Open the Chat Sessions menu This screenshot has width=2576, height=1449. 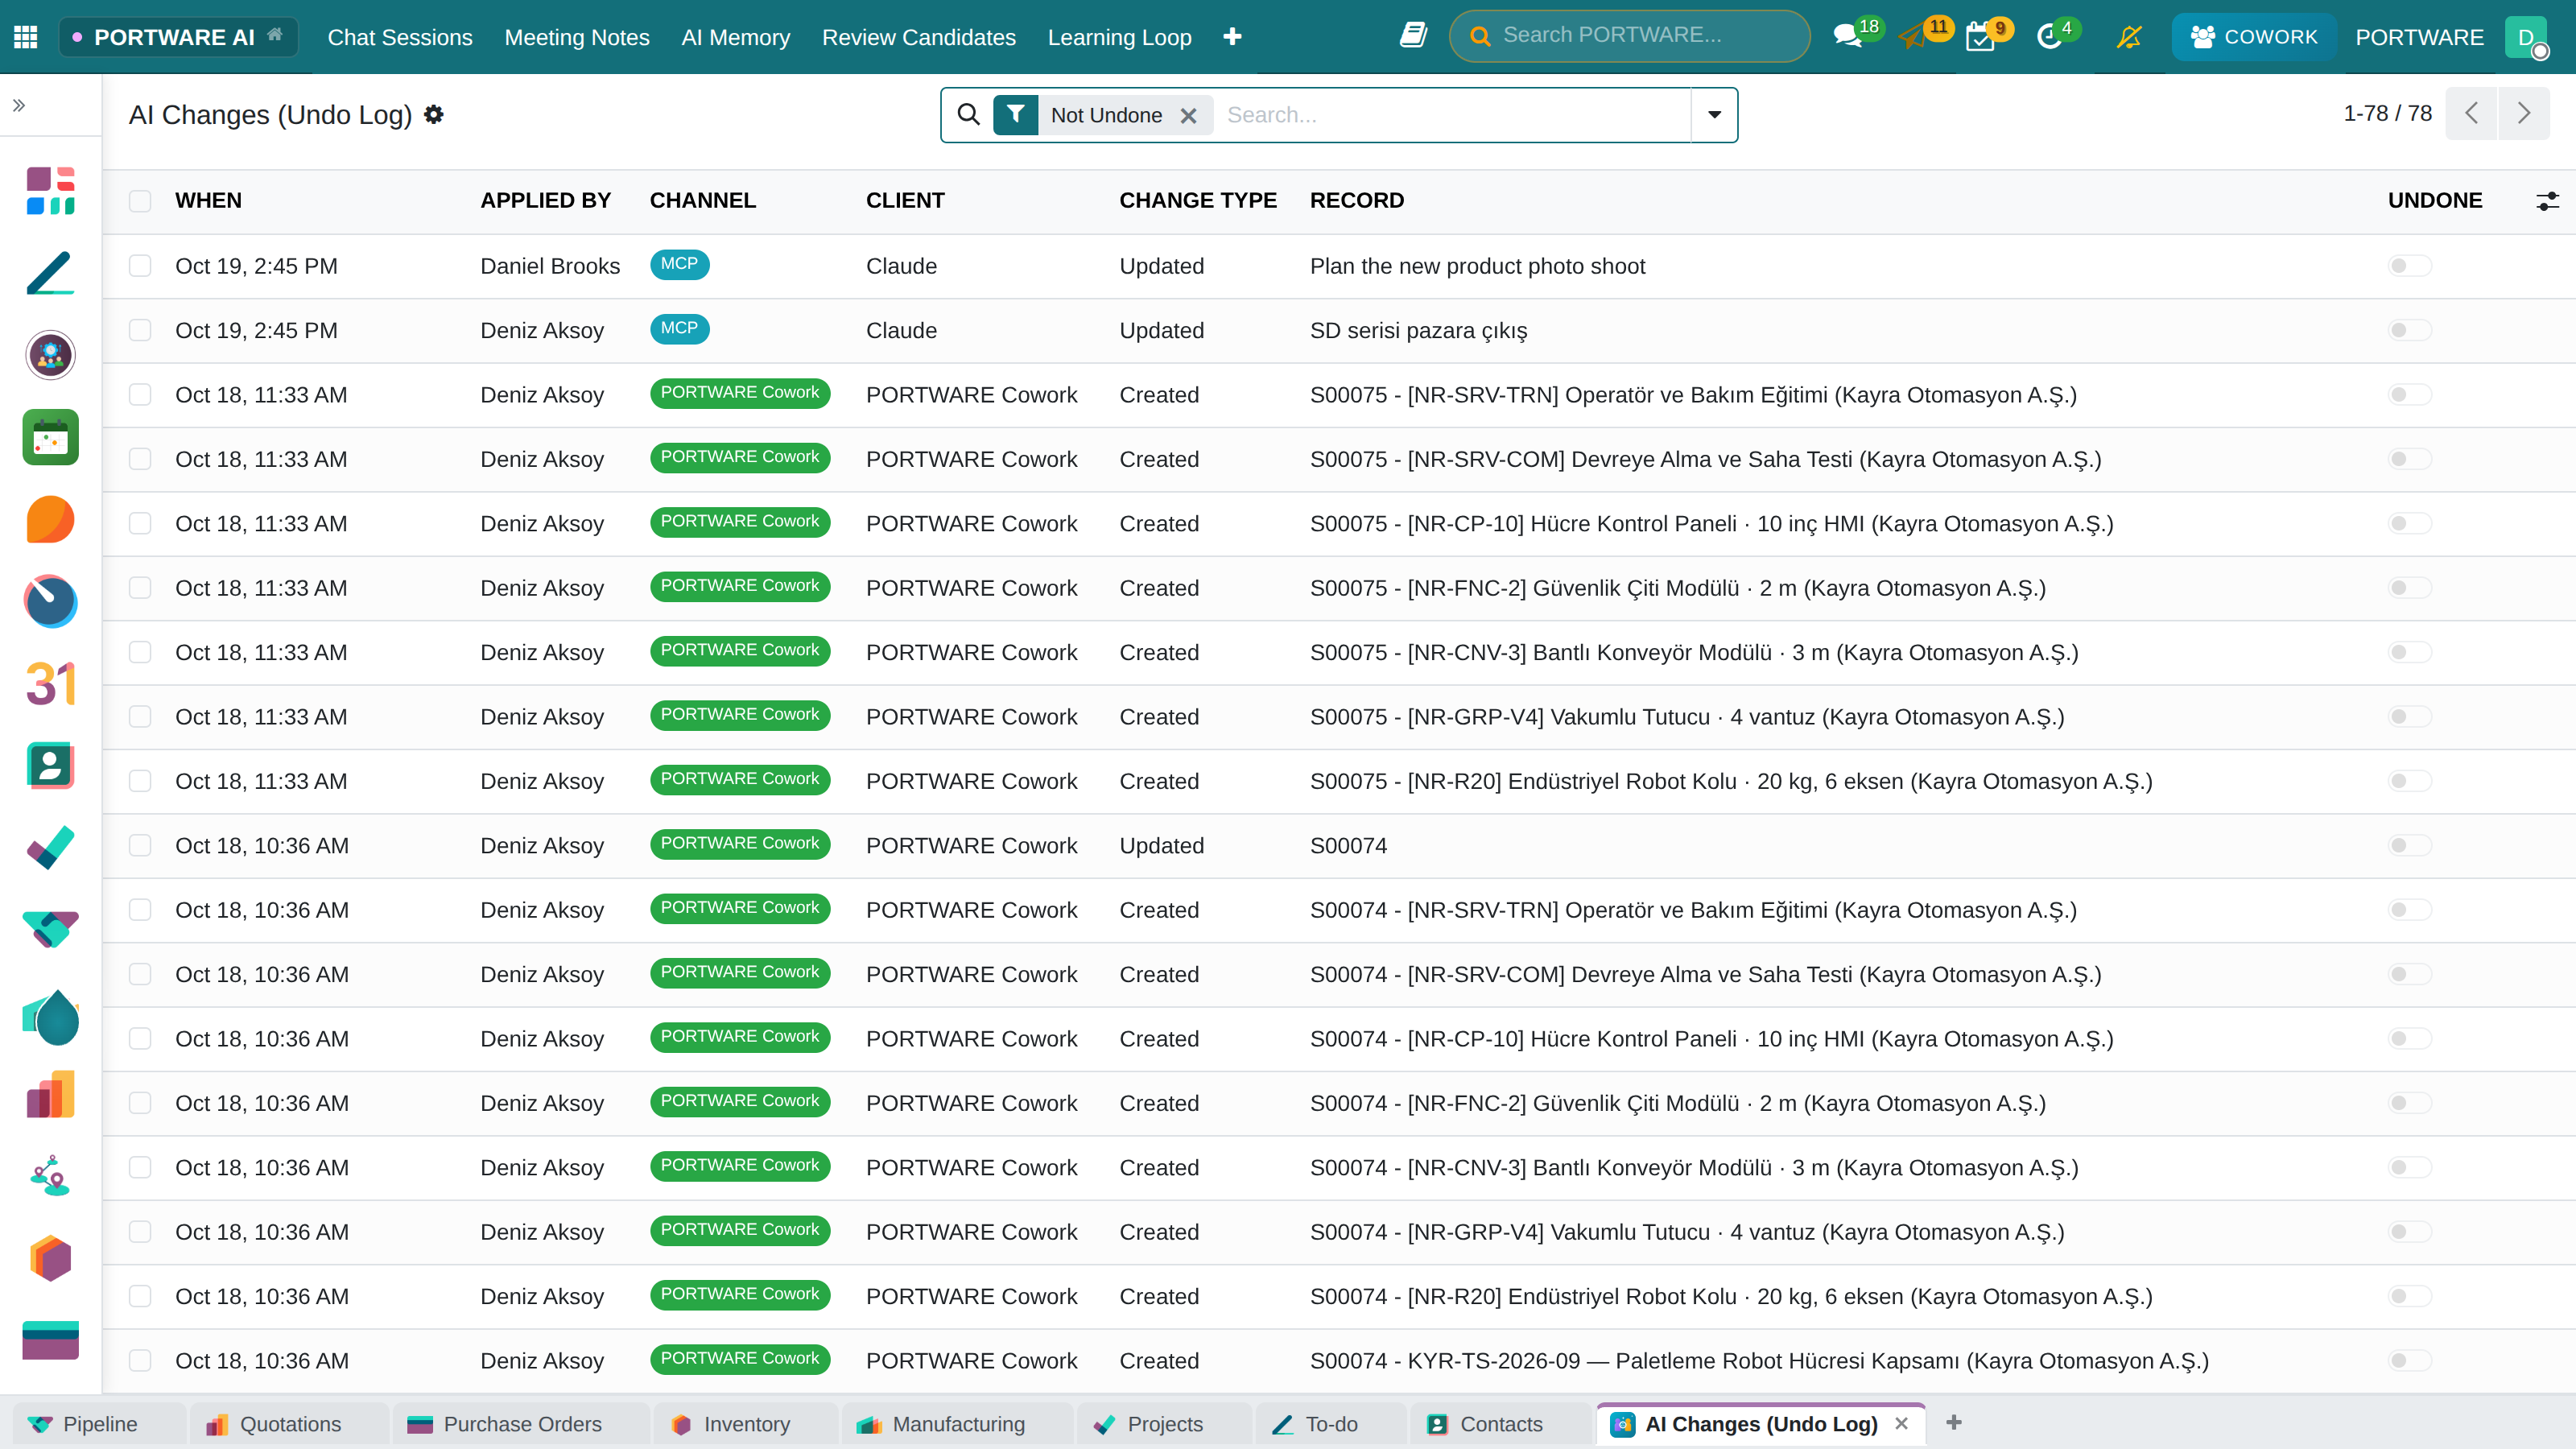(400, 37)
